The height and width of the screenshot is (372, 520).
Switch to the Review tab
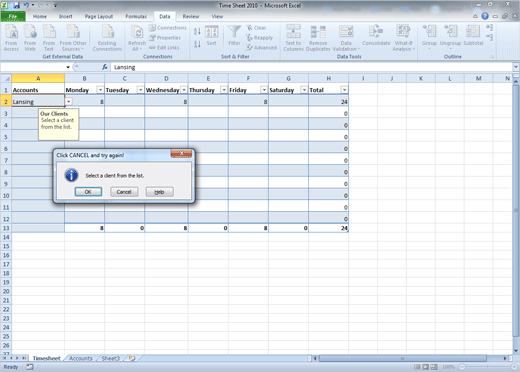[191, 16]
